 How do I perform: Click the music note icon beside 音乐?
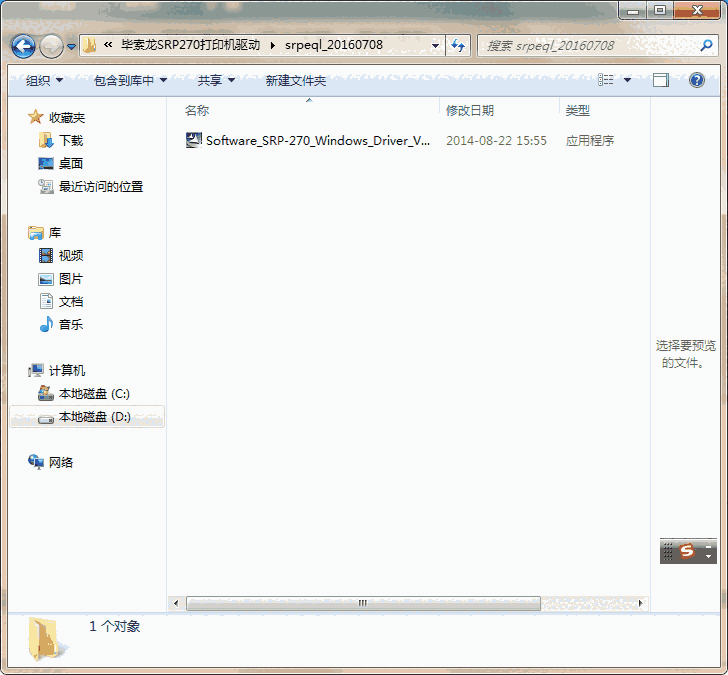coord(46,324)
